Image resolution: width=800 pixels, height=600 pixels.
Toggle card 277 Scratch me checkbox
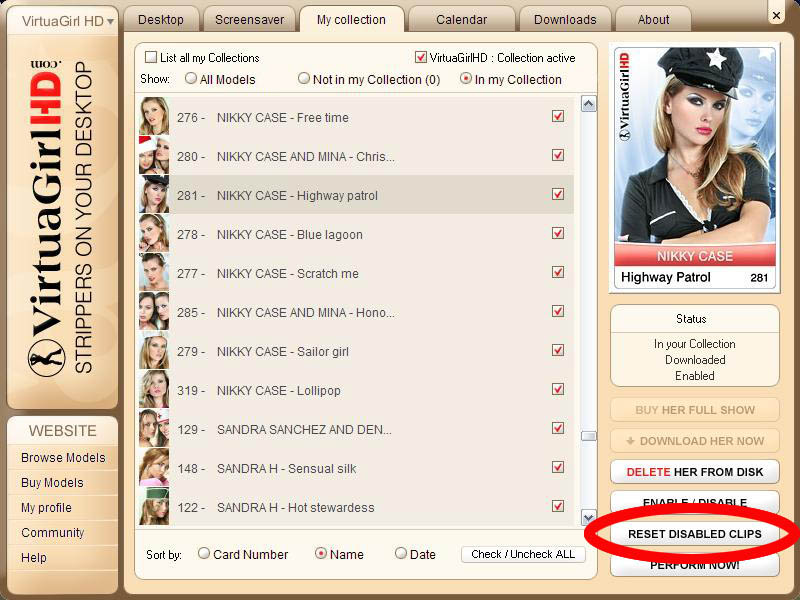tap(558, 272)
